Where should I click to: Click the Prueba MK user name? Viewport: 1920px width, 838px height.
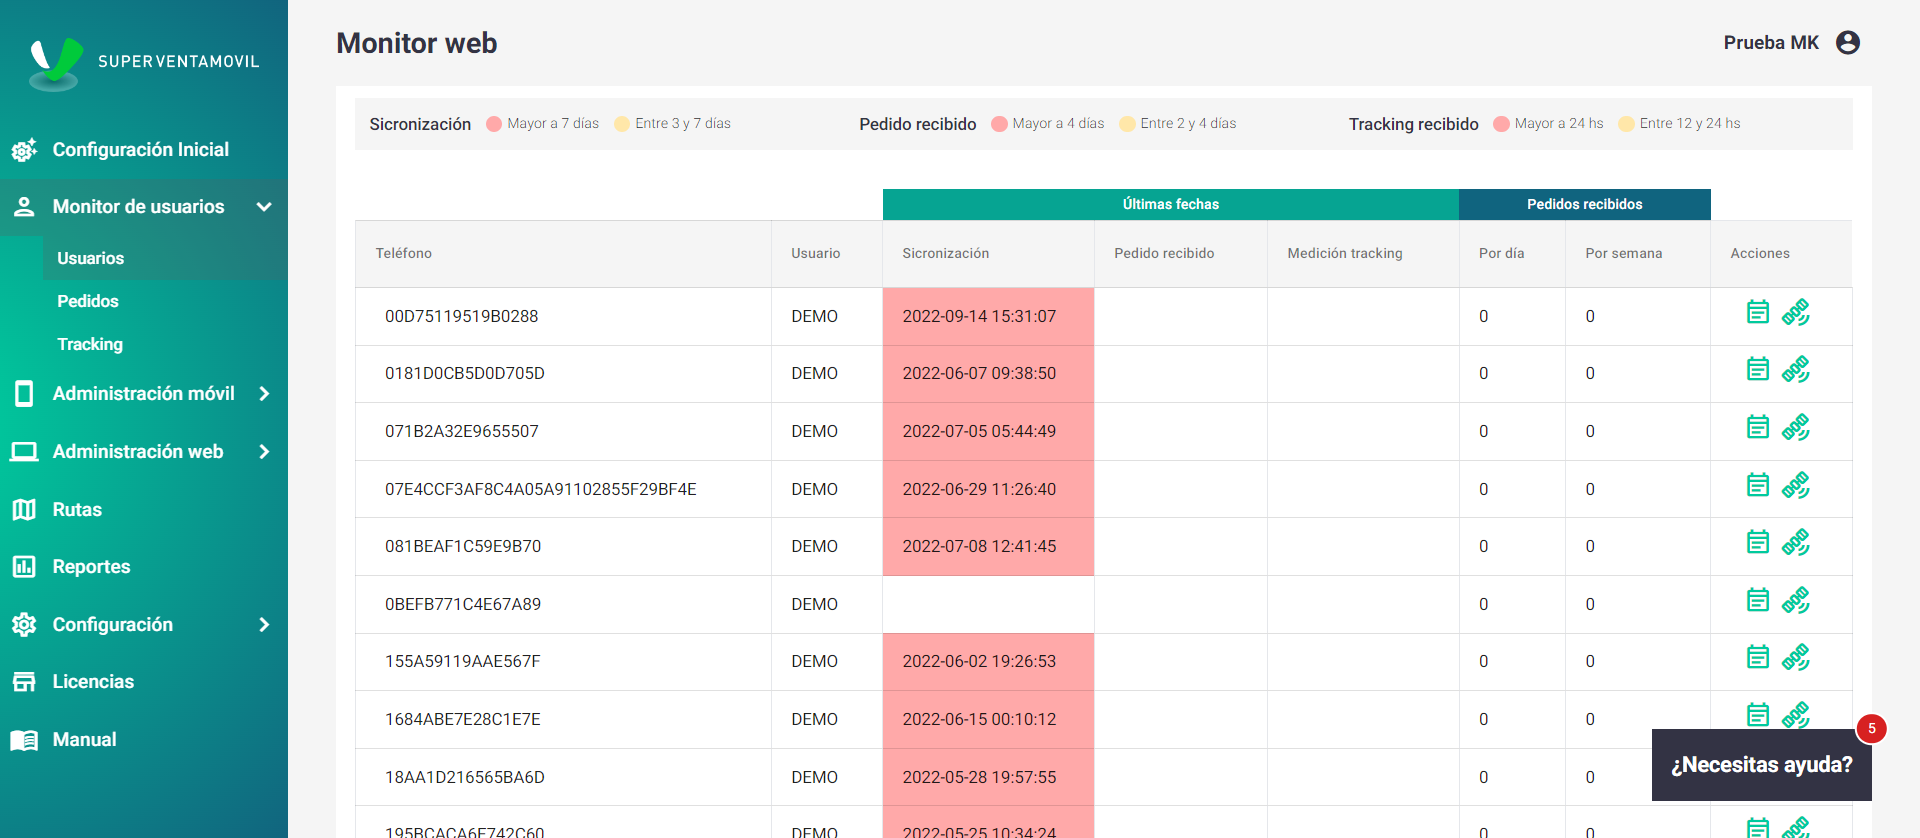pos(1771,43)
